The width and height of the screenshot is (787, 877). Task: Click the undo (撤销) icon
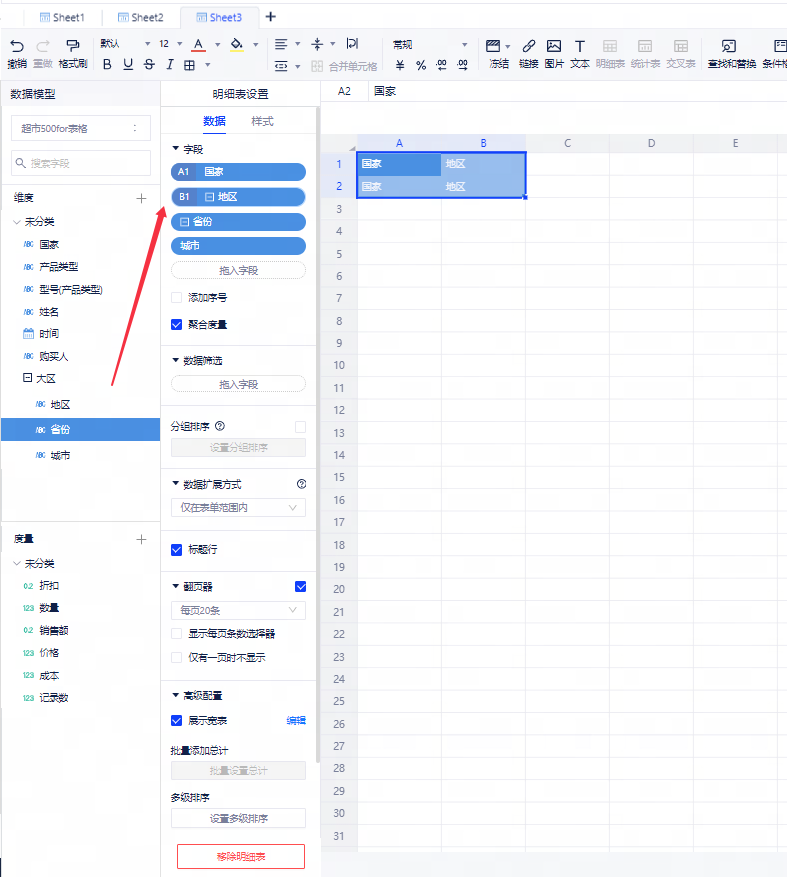point(16,46)
